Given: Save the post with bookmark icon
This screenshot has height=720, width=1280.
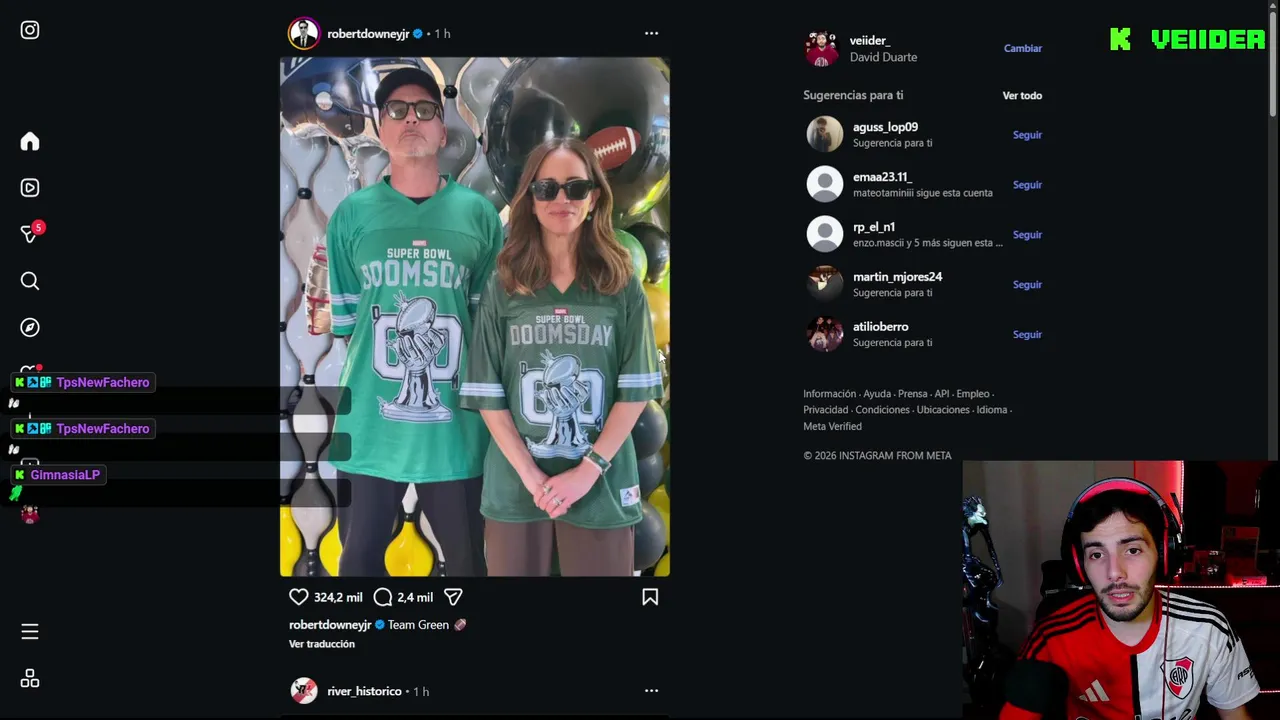Looking at the screenshot, I should (650, 597).
